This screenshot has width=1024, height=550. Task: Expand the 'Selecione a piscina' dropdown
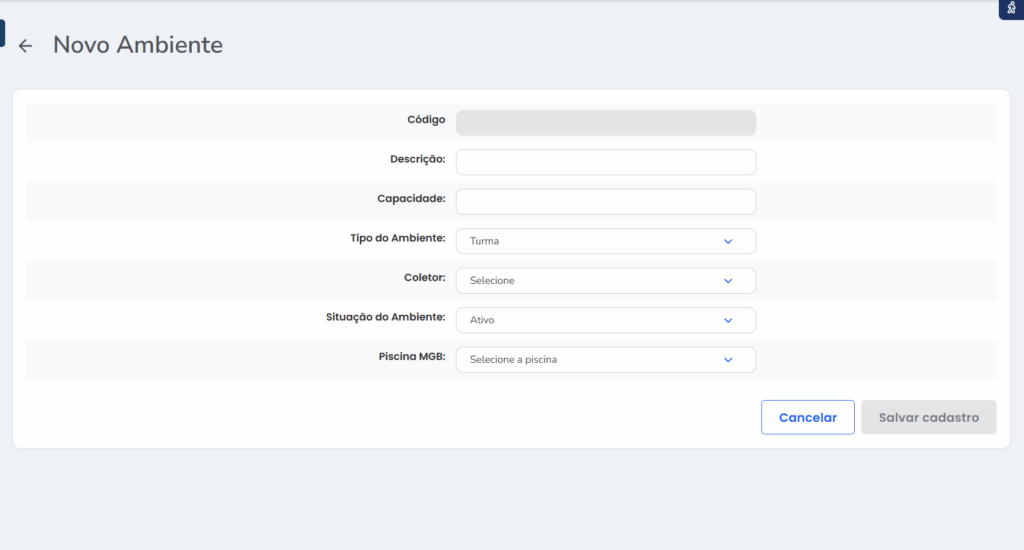[x=590, y=359]
